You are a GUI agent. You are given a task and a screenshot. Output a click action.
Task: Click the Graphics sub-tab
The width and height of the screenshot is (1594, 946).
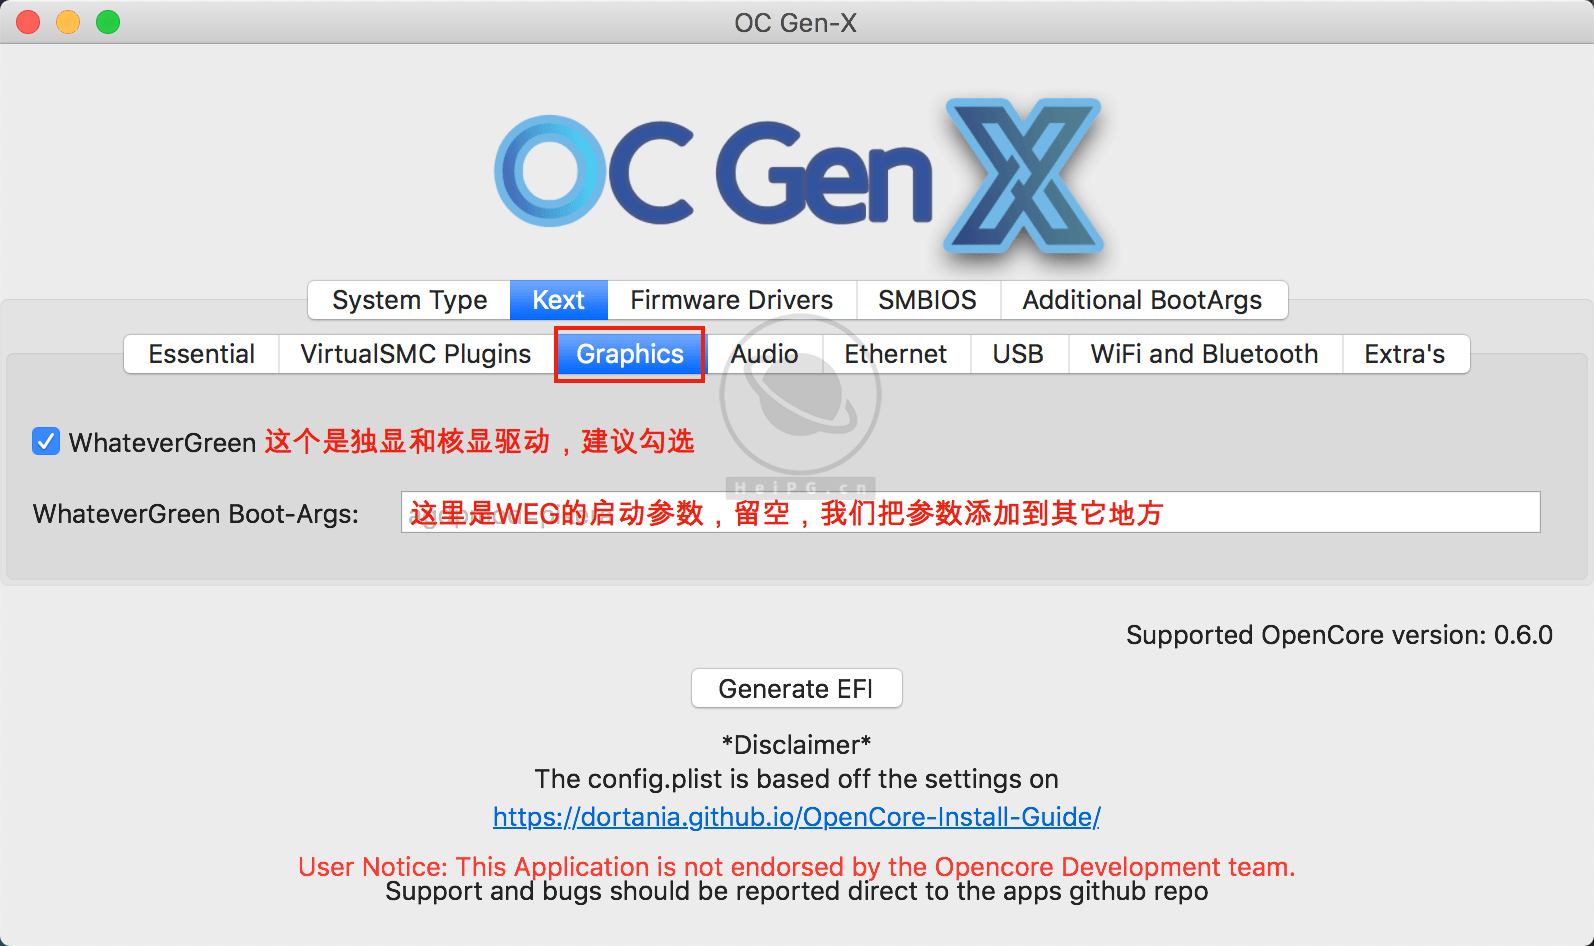[630, 354]
